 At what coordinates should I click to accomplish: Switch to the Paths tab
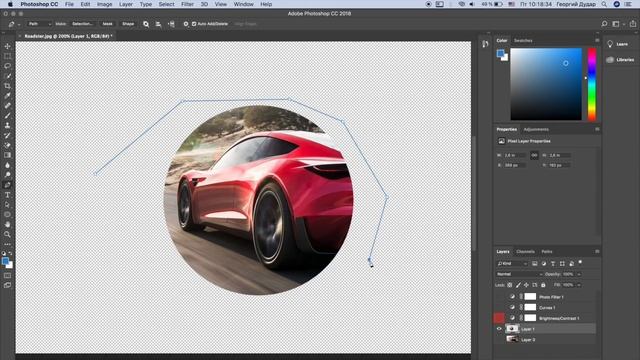547,251
